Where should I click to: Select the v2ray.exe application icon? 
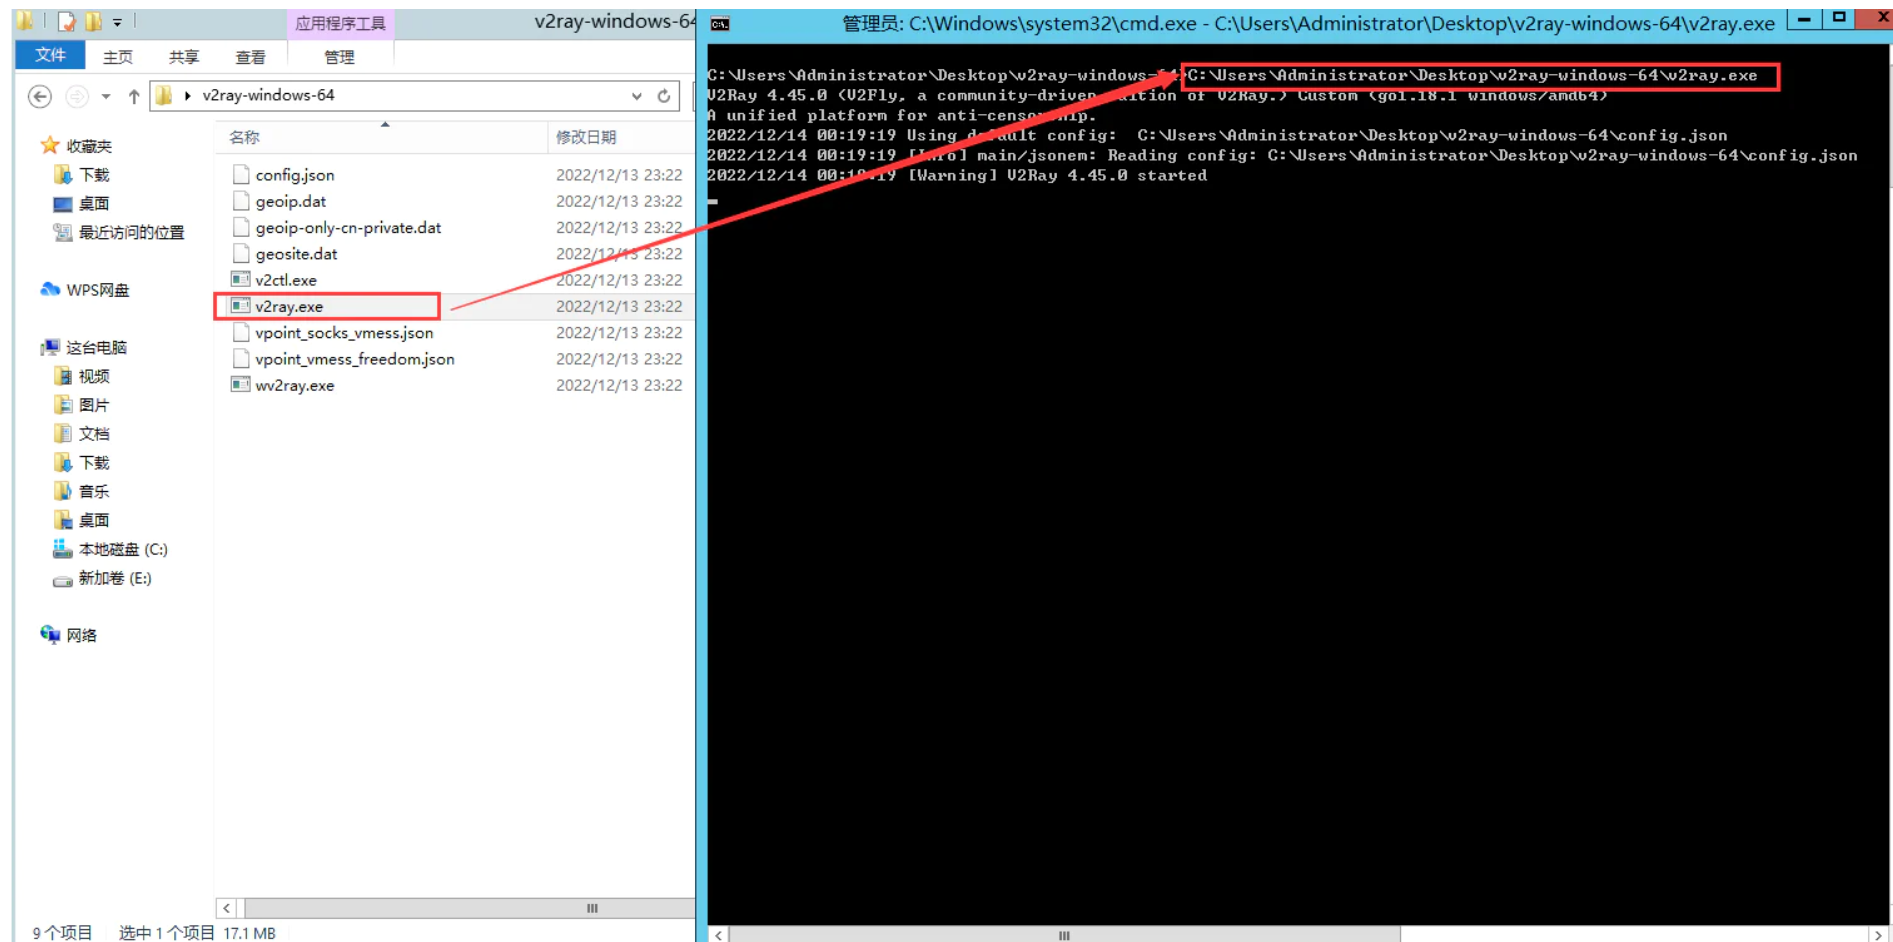coord(240,305)
